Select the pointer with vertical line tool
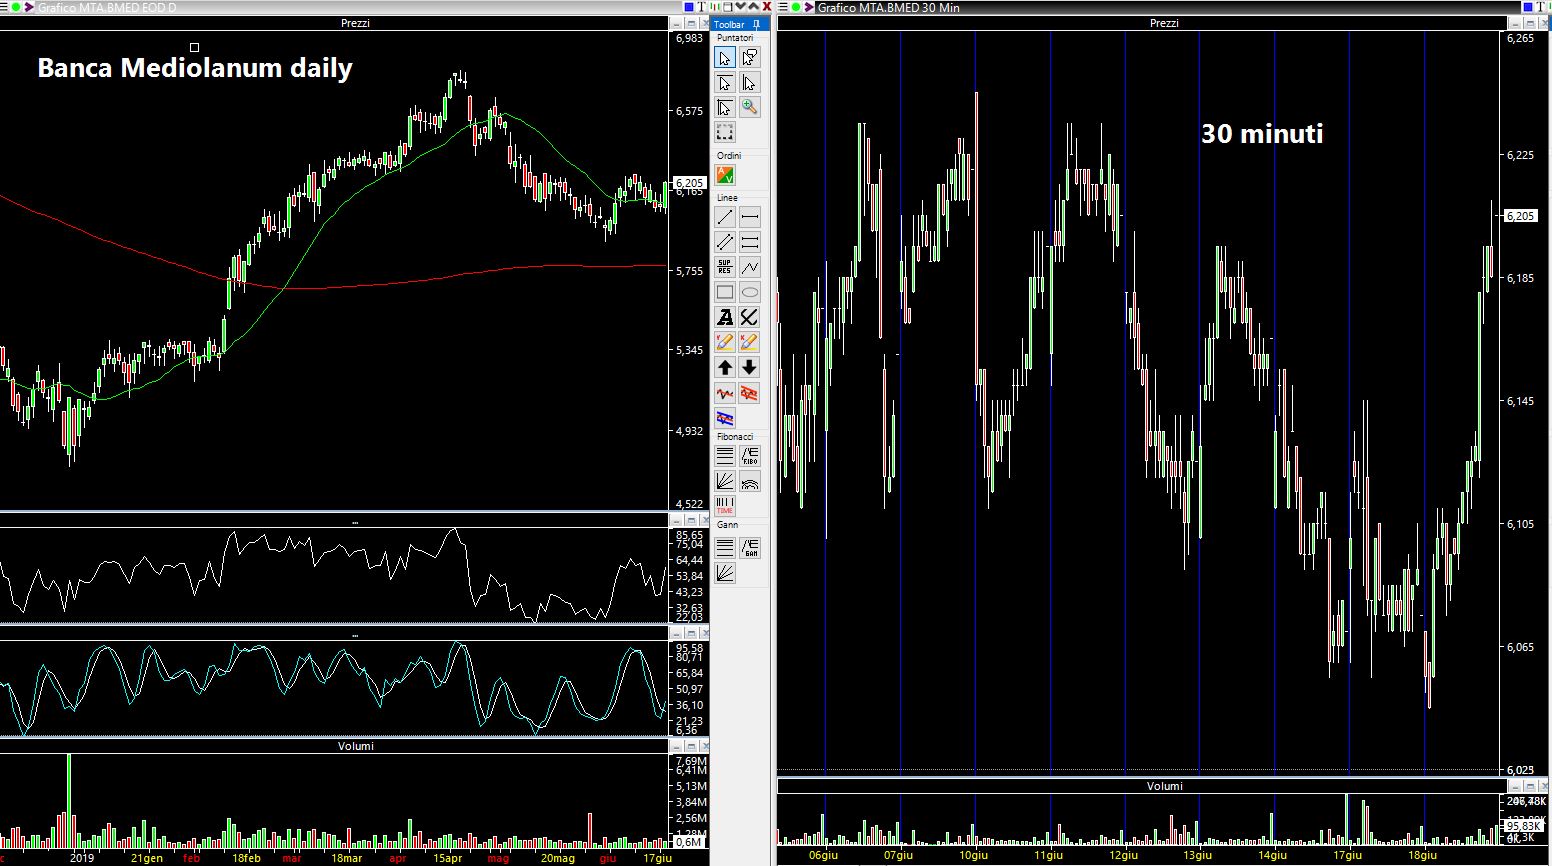1552x866 pixels. point(750,83)
